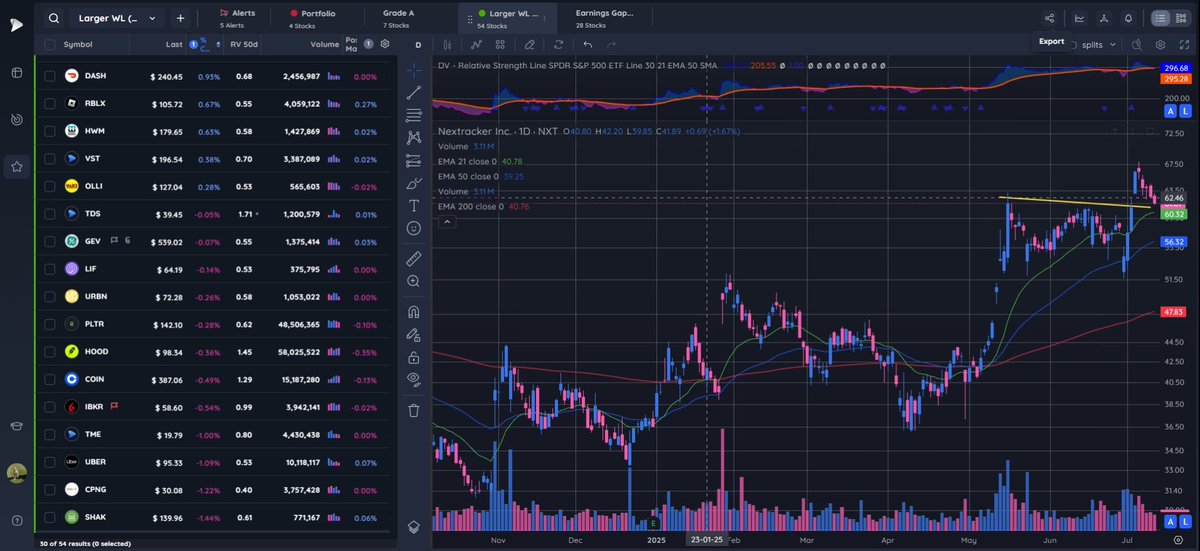Open the user profile avatar
The height and width of the screenshot is (551, 1200).
coord(17,473)
